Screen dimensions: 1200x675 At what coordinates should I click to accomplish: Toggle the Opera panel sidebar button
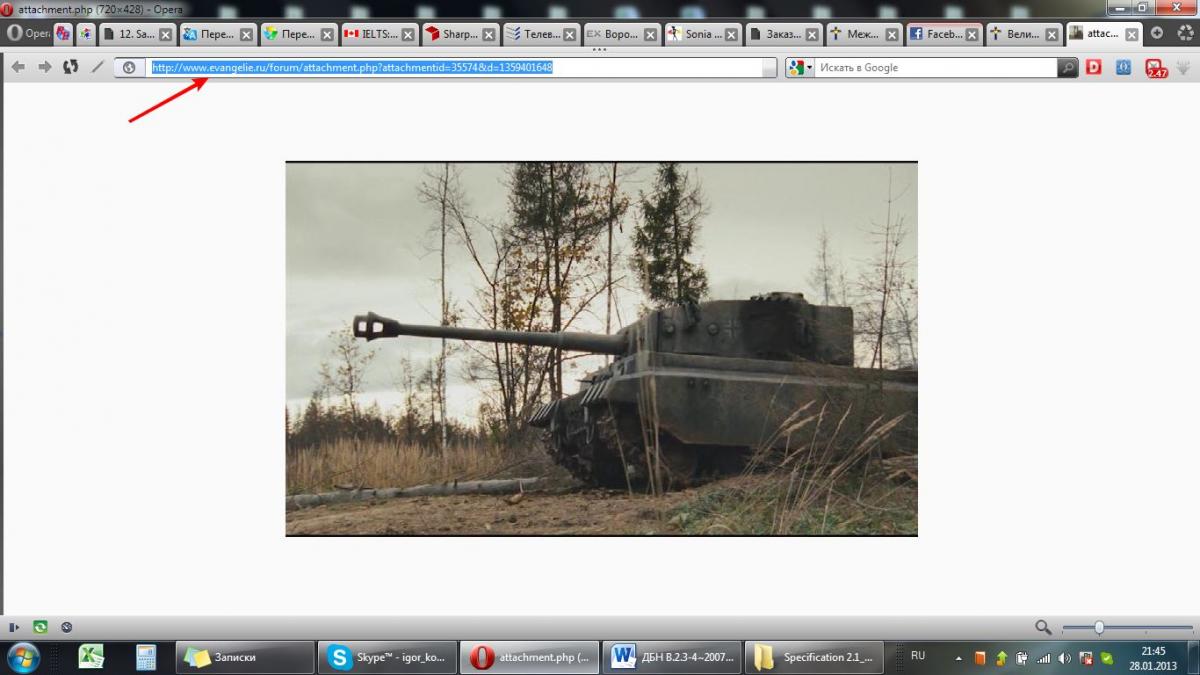(x=14, y=627)
